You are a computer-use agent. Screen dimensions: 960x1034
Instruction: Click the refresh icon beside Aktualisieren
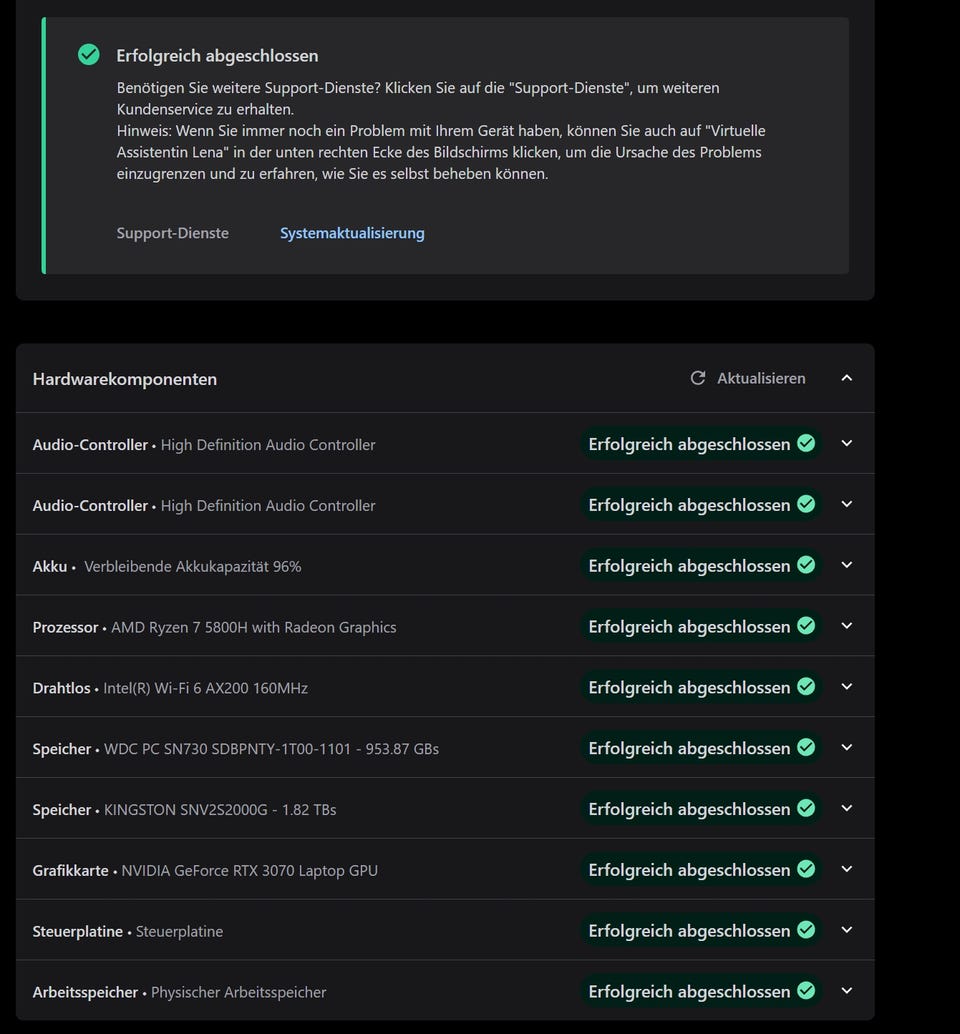(x=698, y=378)
